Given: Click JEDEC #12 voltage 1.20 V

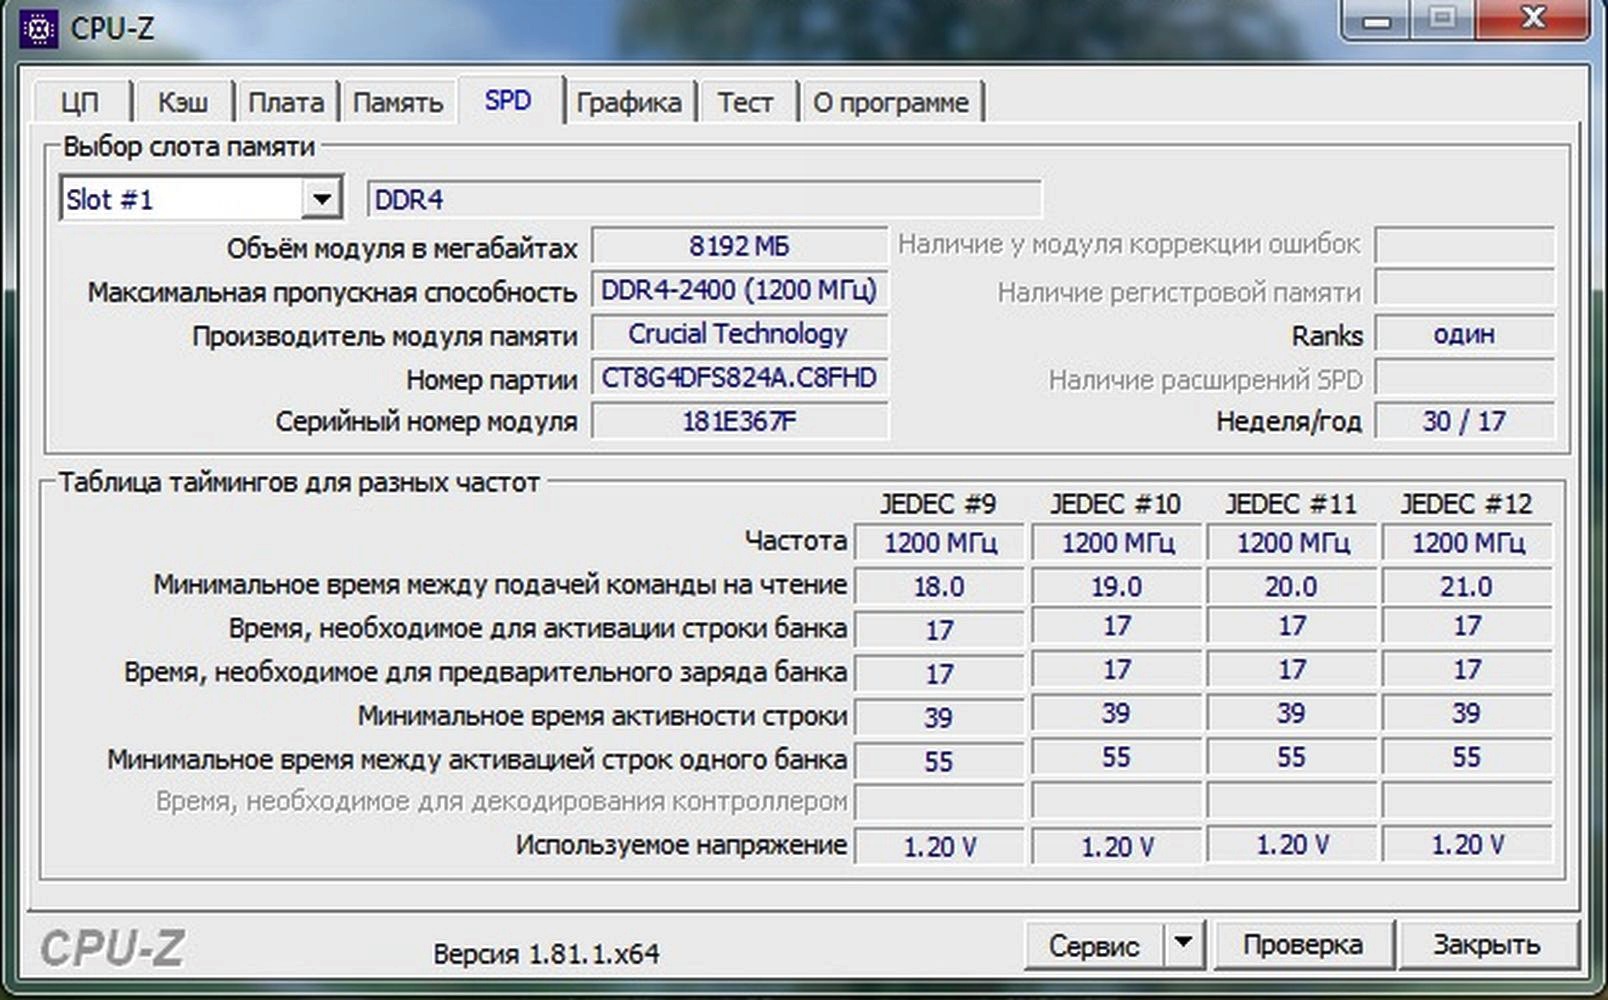Looking at the screenshot, I should (x=1467, y=845).
